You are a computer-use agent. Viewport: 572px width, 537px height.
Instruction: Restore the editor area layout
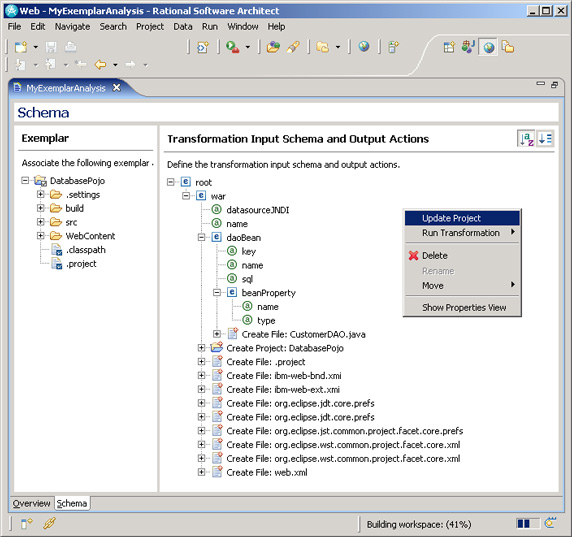click(554, 85)
